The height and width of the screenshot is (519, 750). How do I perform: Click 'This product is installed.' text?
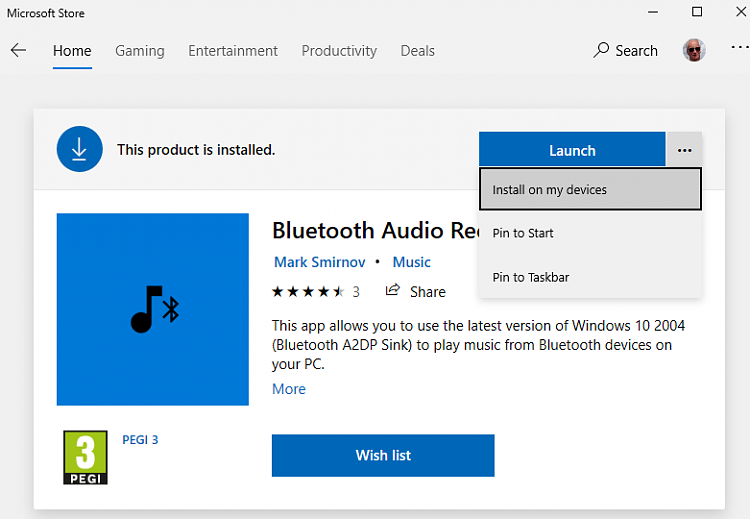pyautogui.click(x=196, y=150)
